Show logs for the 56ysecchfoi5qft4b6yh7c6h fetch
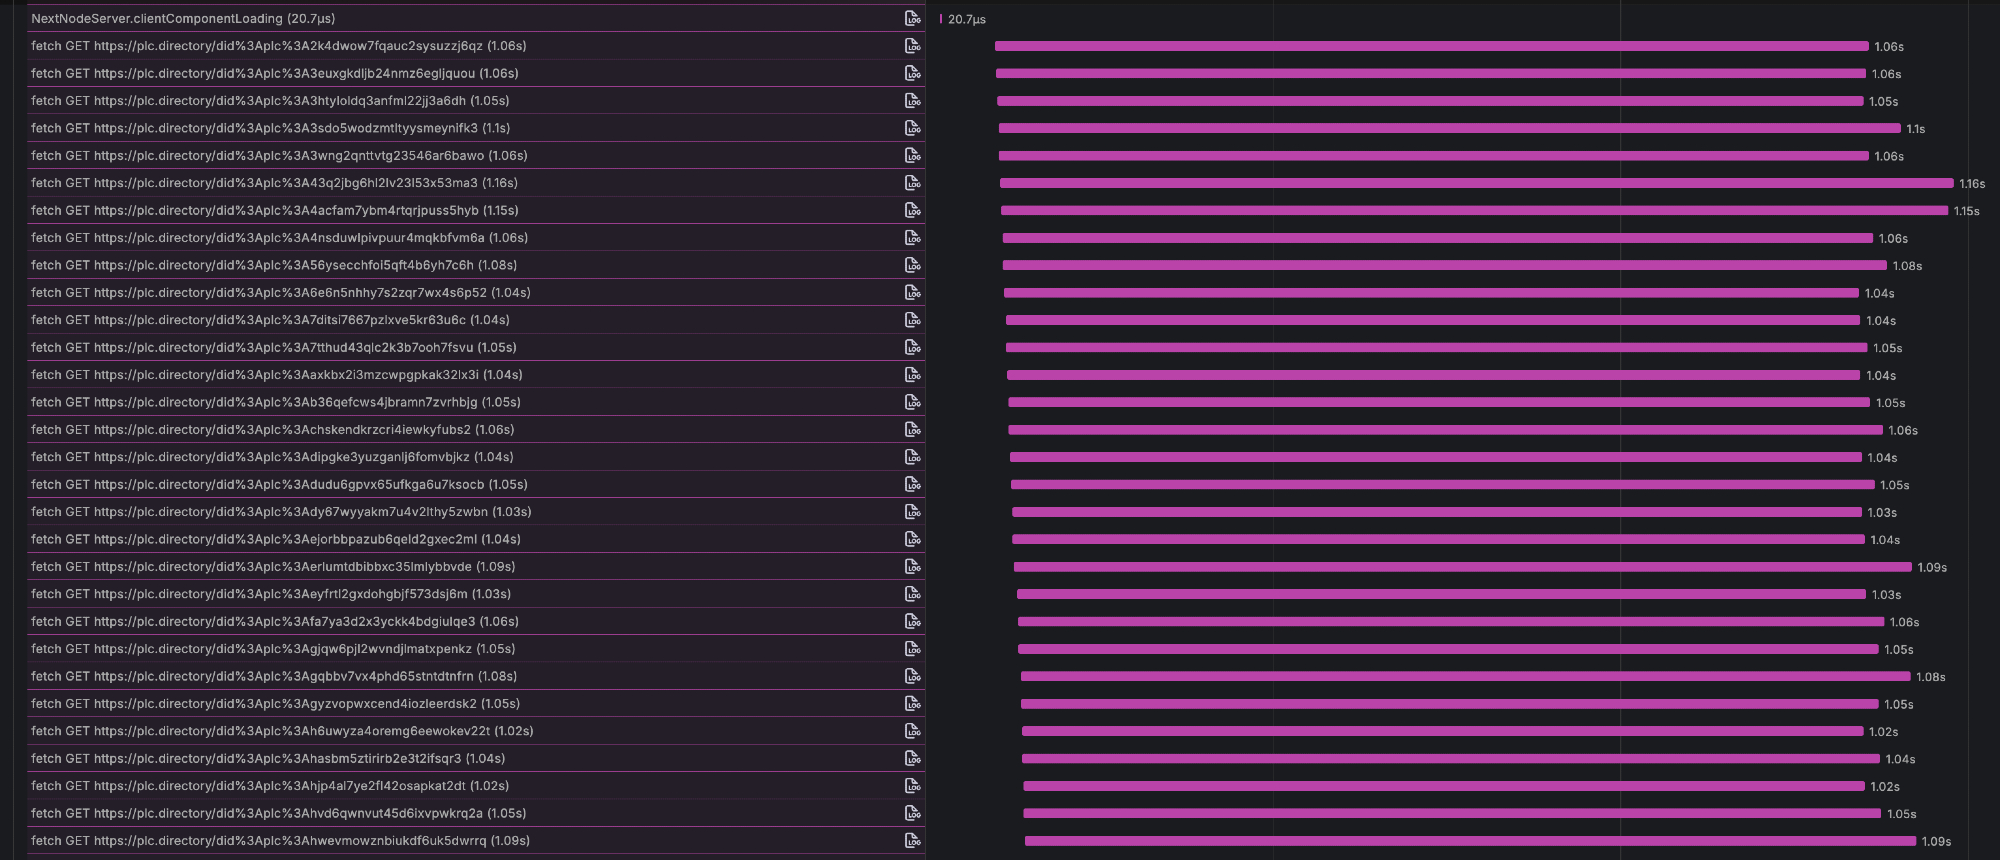The height and width of the screenshot is (860, 2000). click(912, 265)
